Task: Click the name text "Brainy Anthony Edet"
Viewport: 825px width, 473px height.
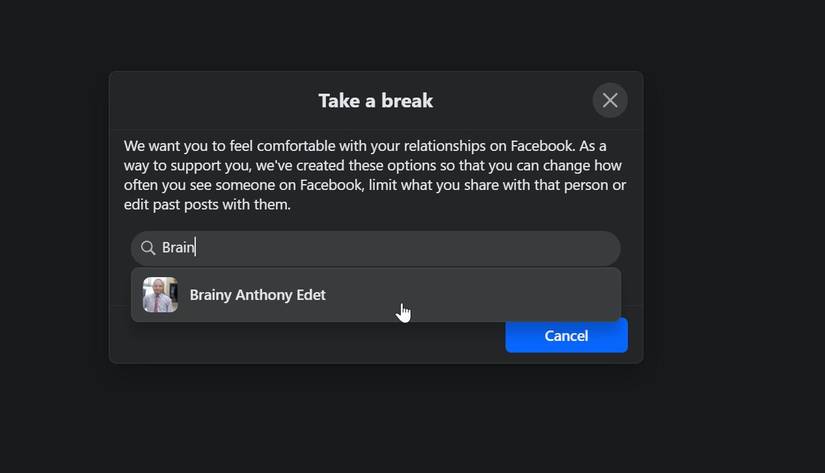Action: click(x=257, y=295)
